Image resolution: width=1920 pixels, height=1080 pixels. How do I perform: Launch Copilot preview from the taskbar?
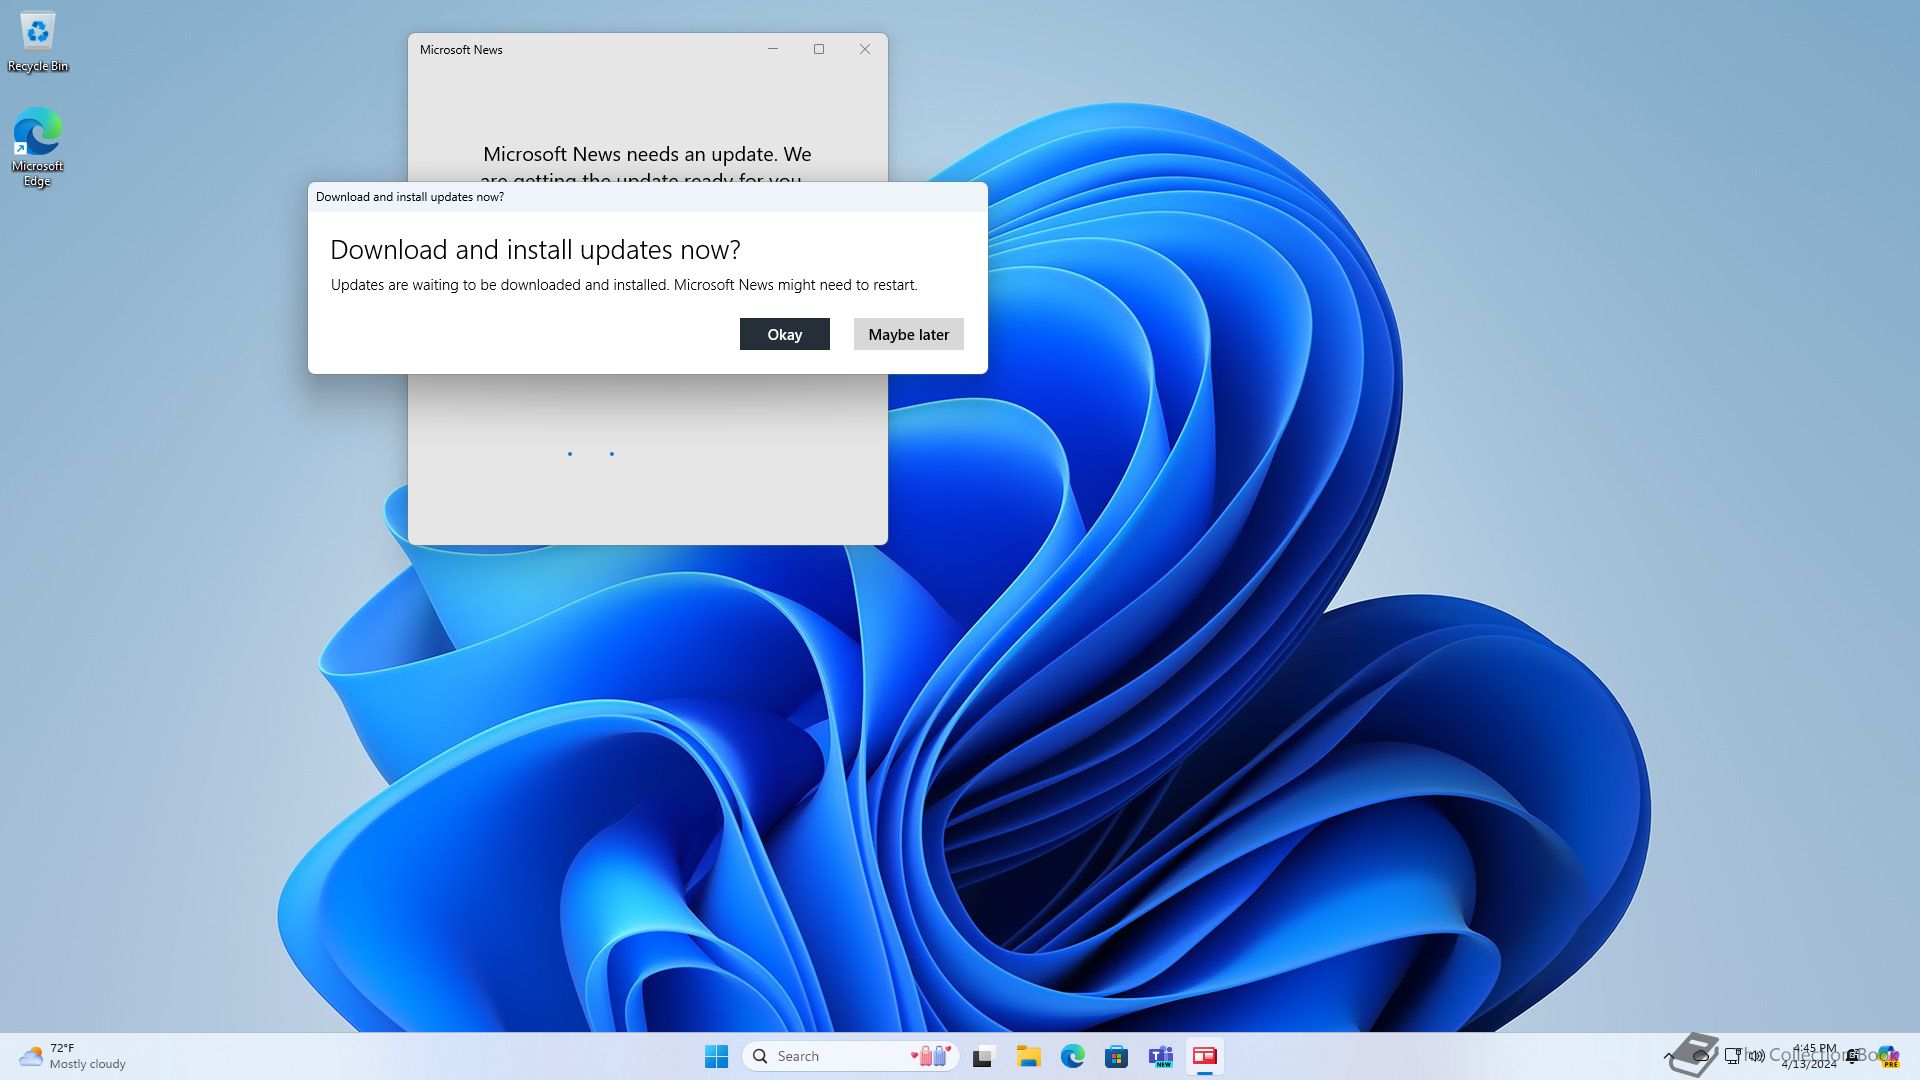[x=1888, y=1056]
